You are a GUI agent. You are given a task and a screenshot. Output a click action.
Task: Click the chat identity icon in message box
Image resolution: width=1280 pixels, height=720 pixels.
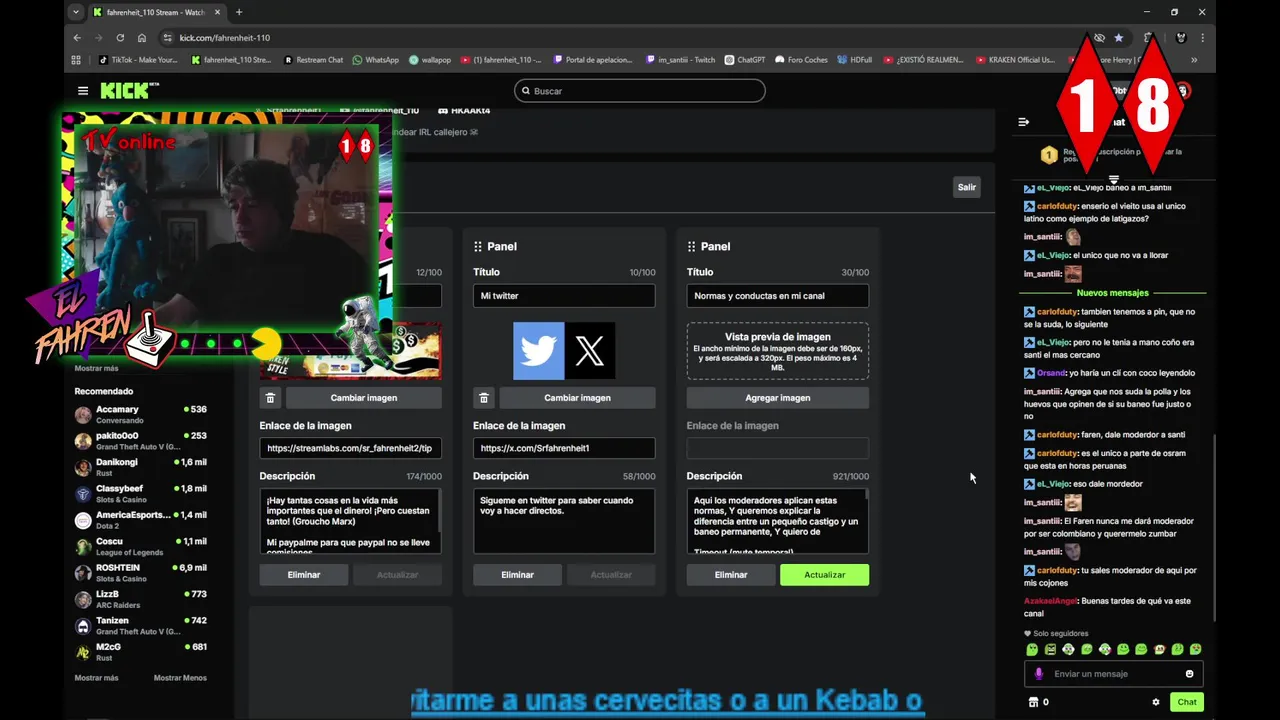pos(1039,674)
